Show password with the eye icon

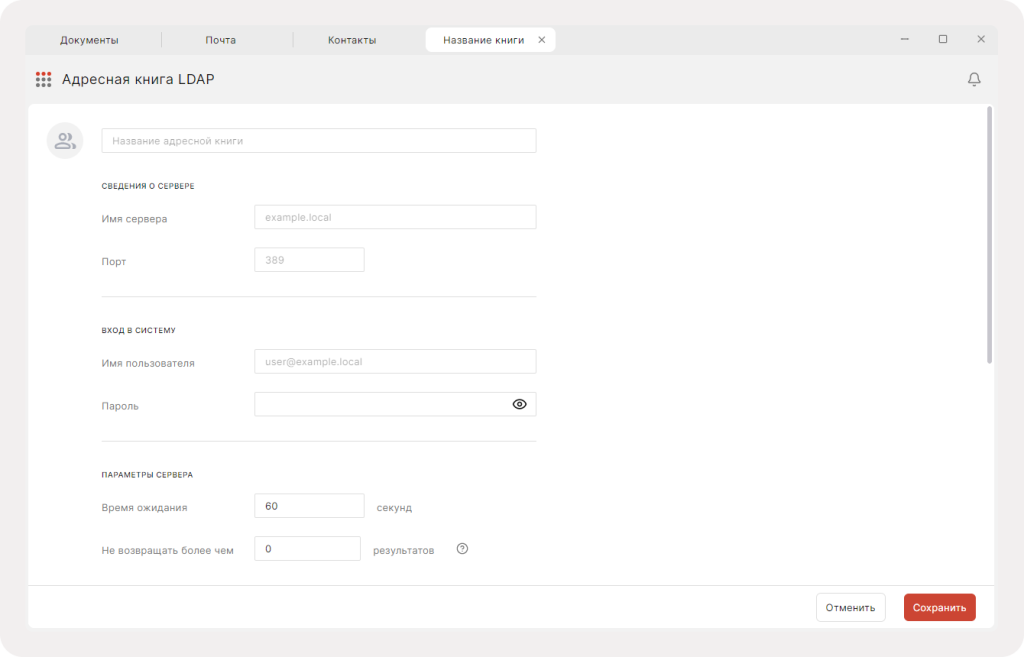pyautogui.click(x=519, y=404)
